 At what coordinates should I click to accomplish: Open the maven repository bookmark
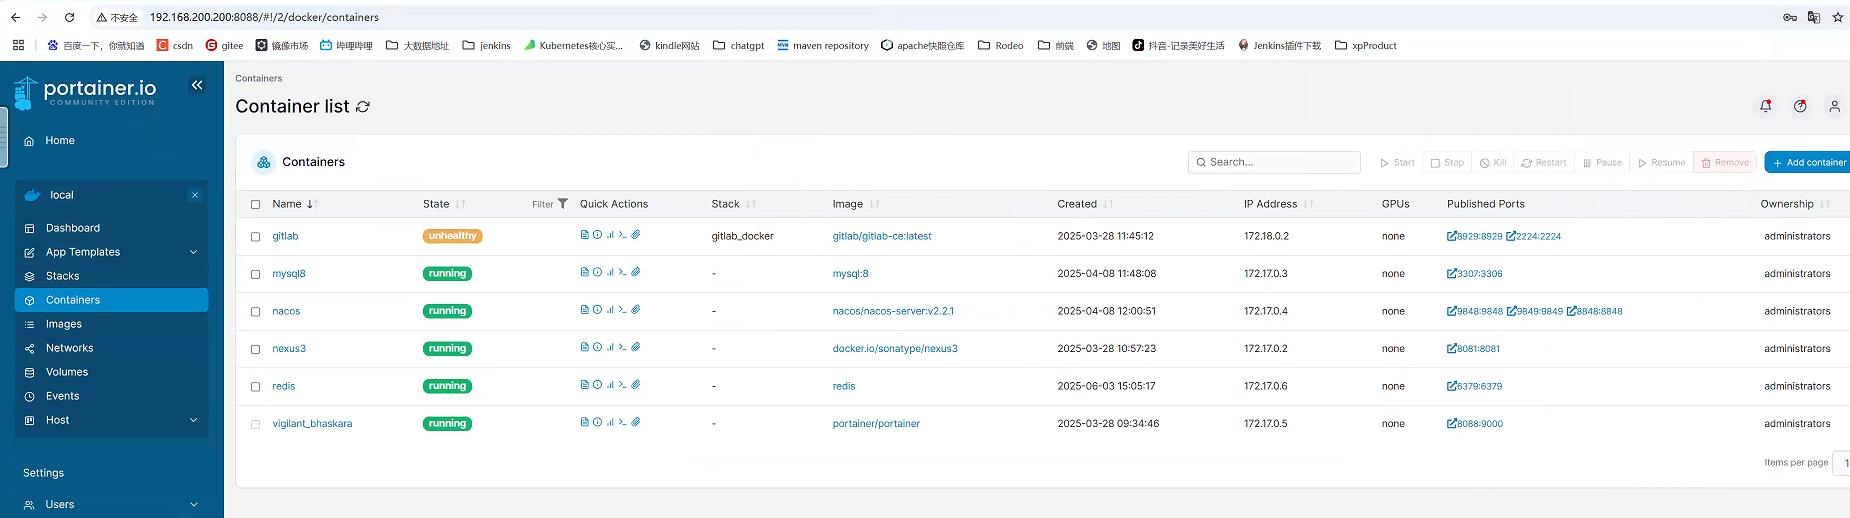823,45
